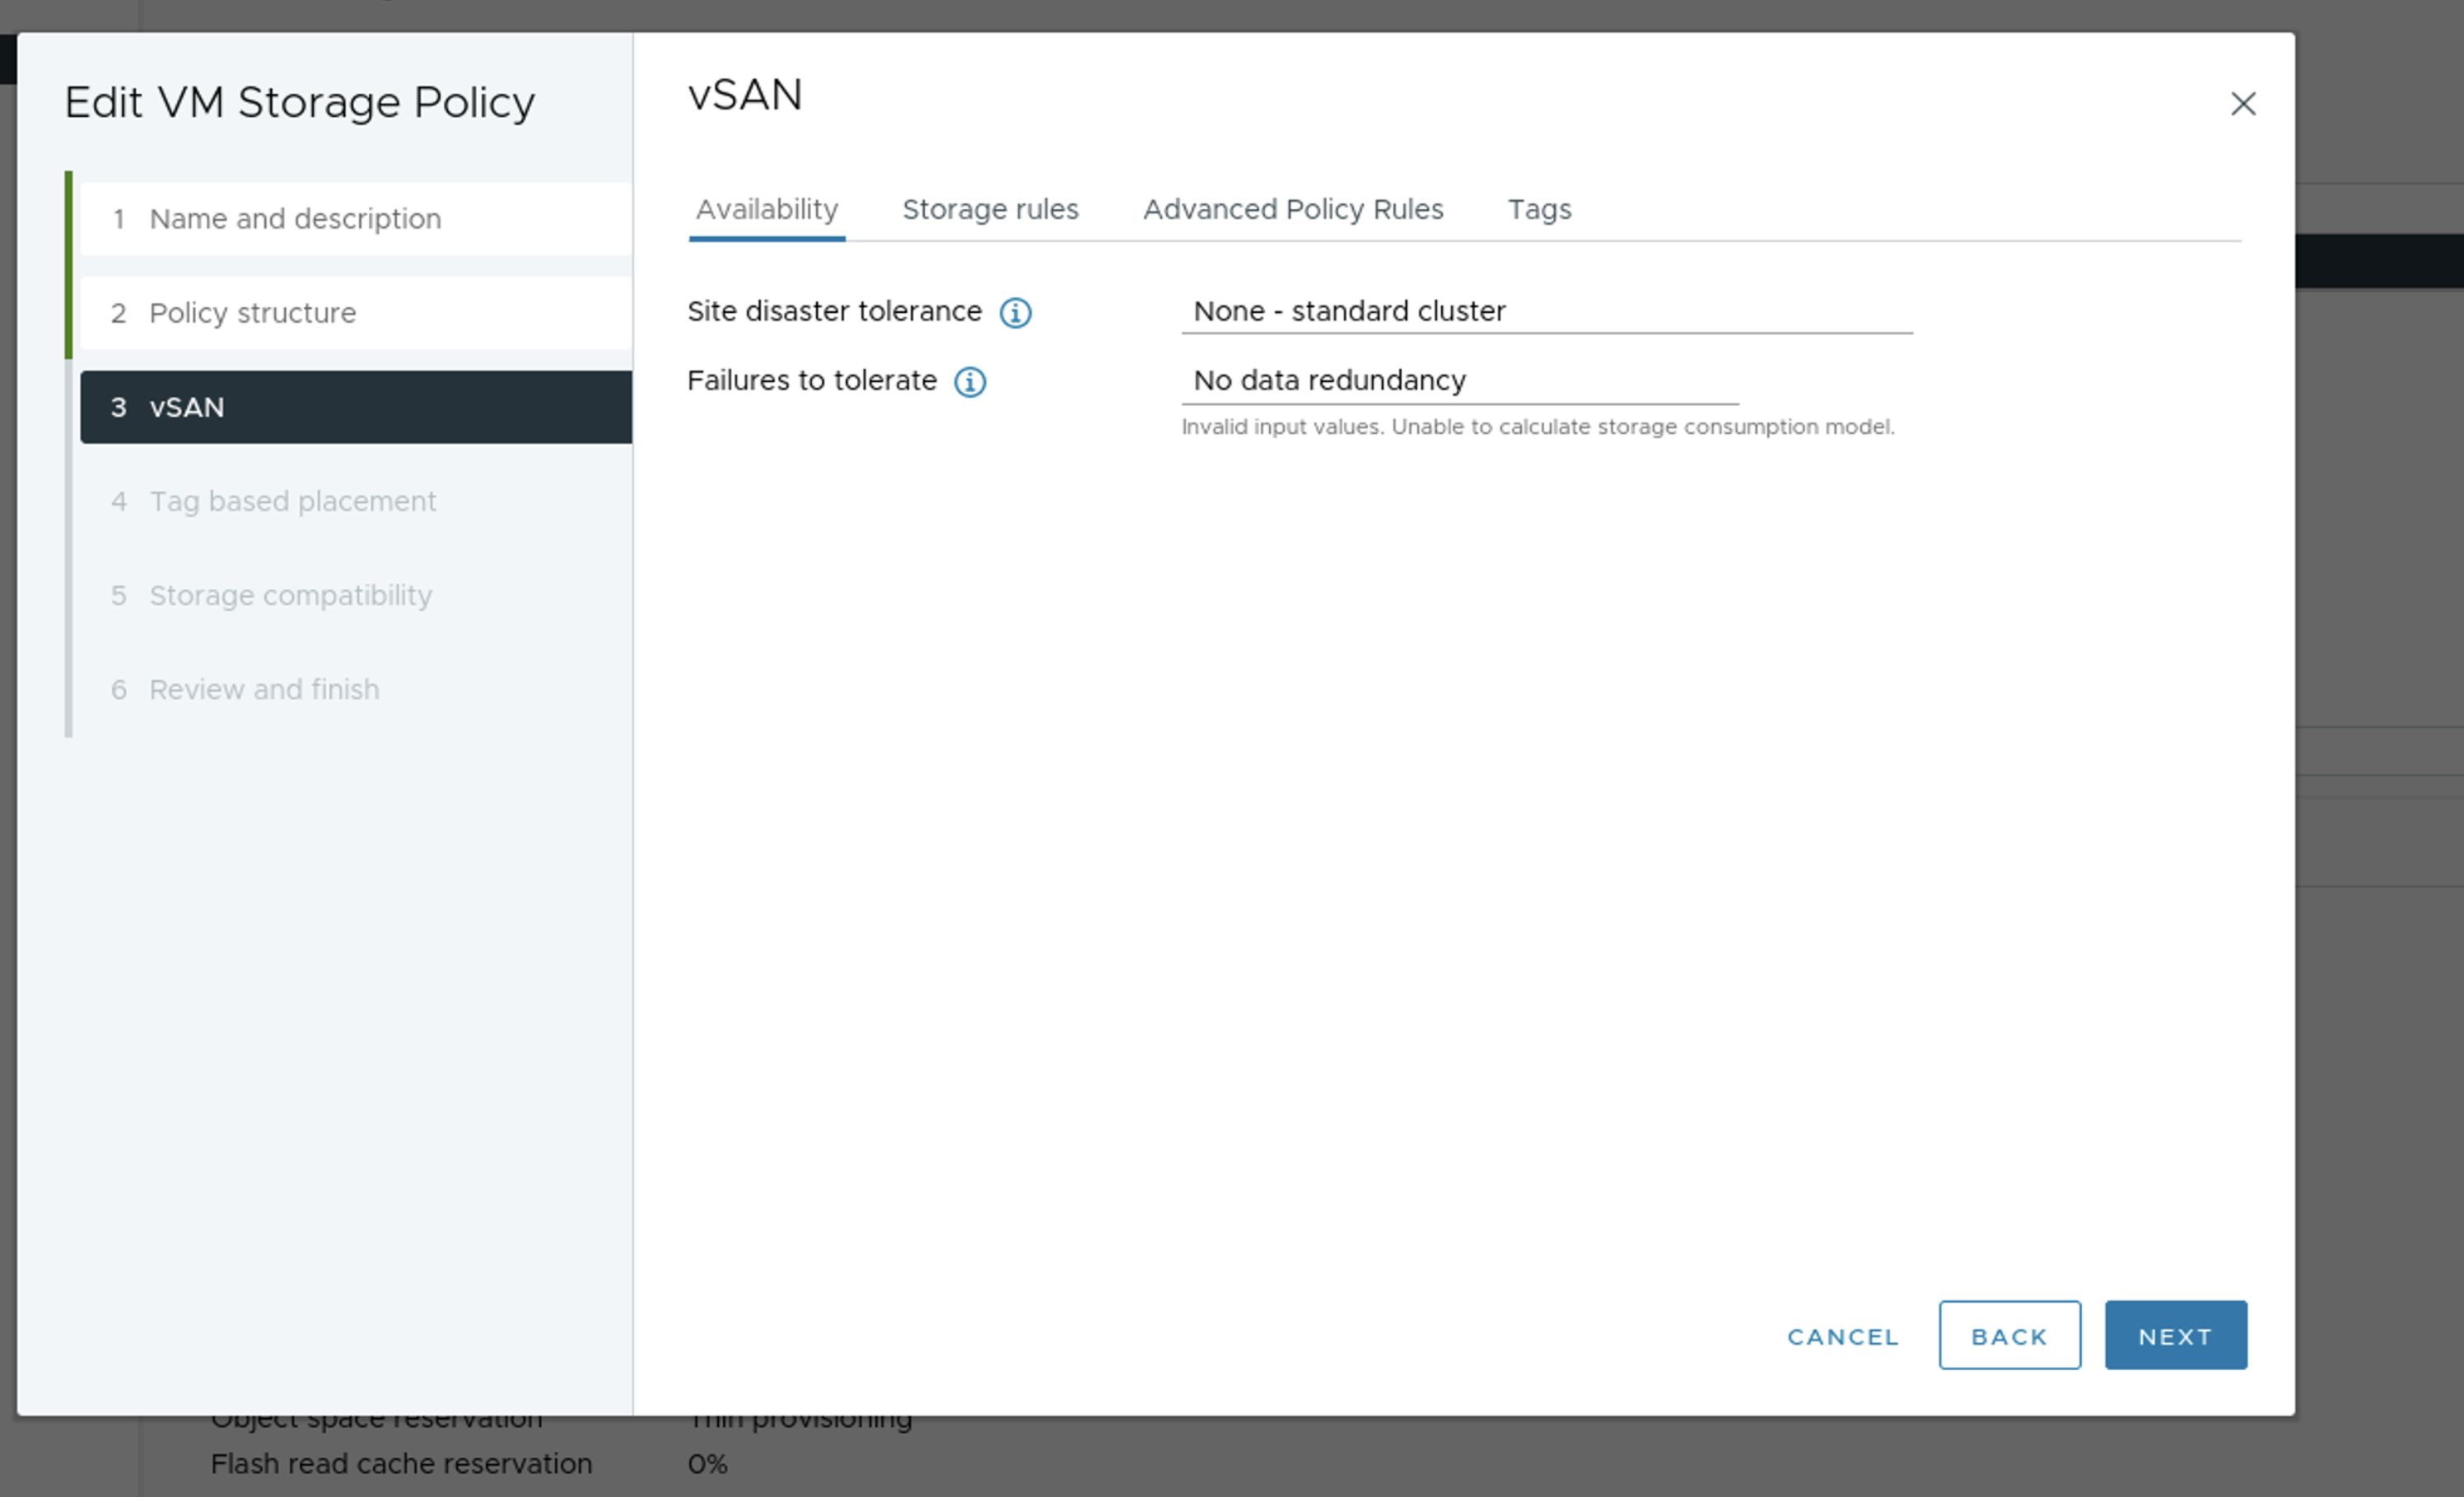Close the Edit VM Storage Policy dialog
Screen dimensions: 2464x1497
2242,104
